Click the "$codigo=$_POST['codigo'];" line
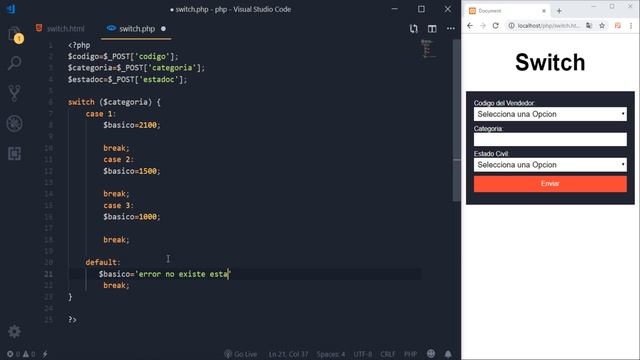This screenshot has width=640, height=360. tap(123, 56)
